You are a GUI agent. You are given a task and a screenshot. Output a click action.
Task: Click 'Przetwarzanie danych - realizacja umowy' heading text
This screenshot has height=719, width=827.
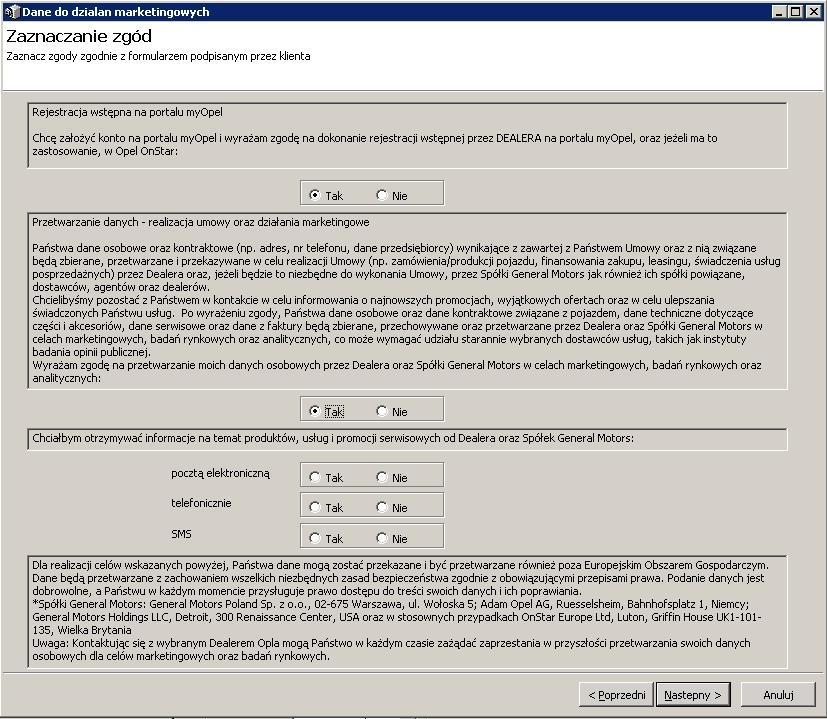200,222
